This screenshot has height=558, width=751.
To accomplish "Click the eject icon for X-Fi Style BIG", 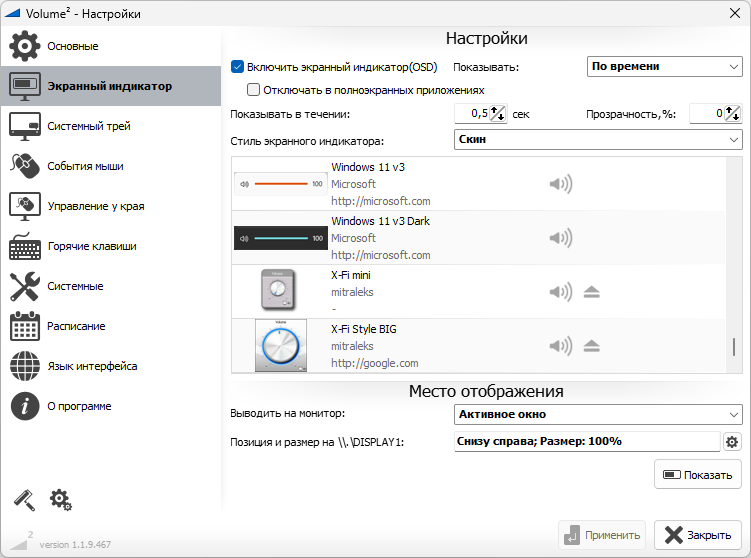I will click(x=592, y=346).
